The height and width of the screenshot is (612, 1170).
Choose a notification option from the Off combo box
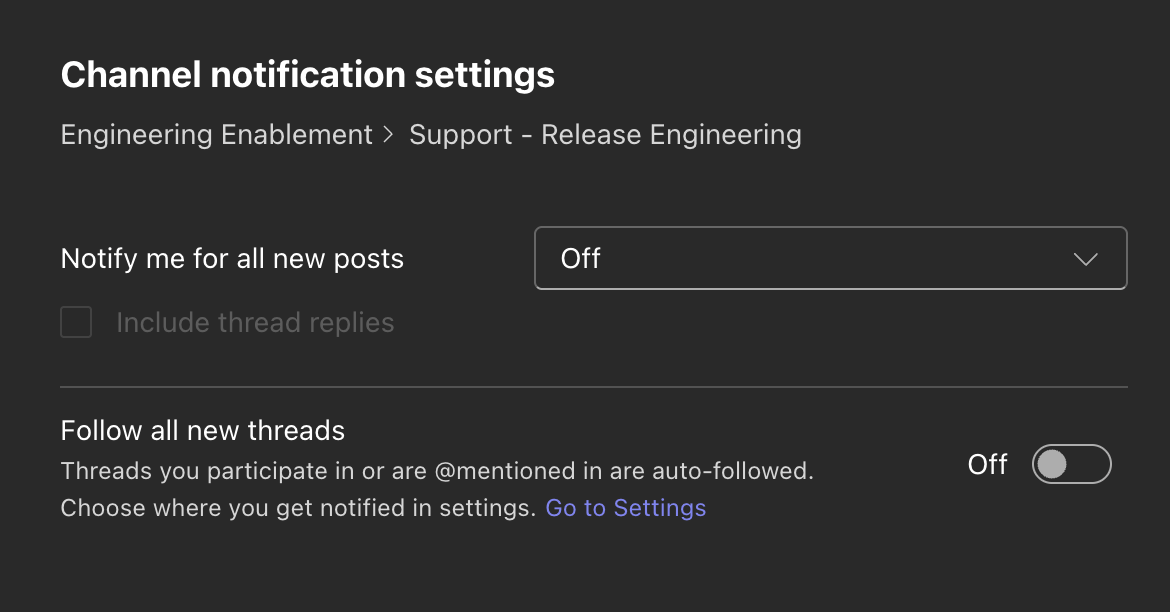(830, 258)
